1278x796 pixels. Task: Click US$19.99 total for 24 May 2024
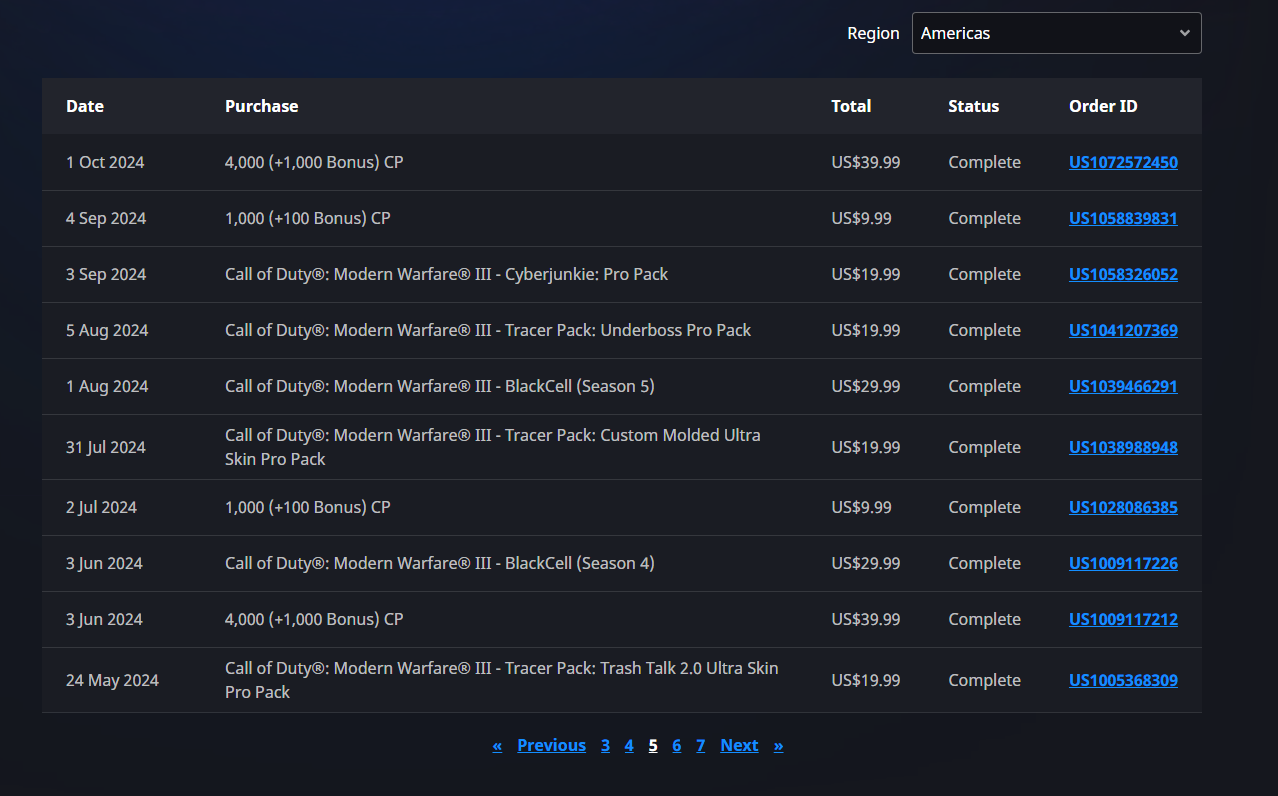tap(866, 680)
